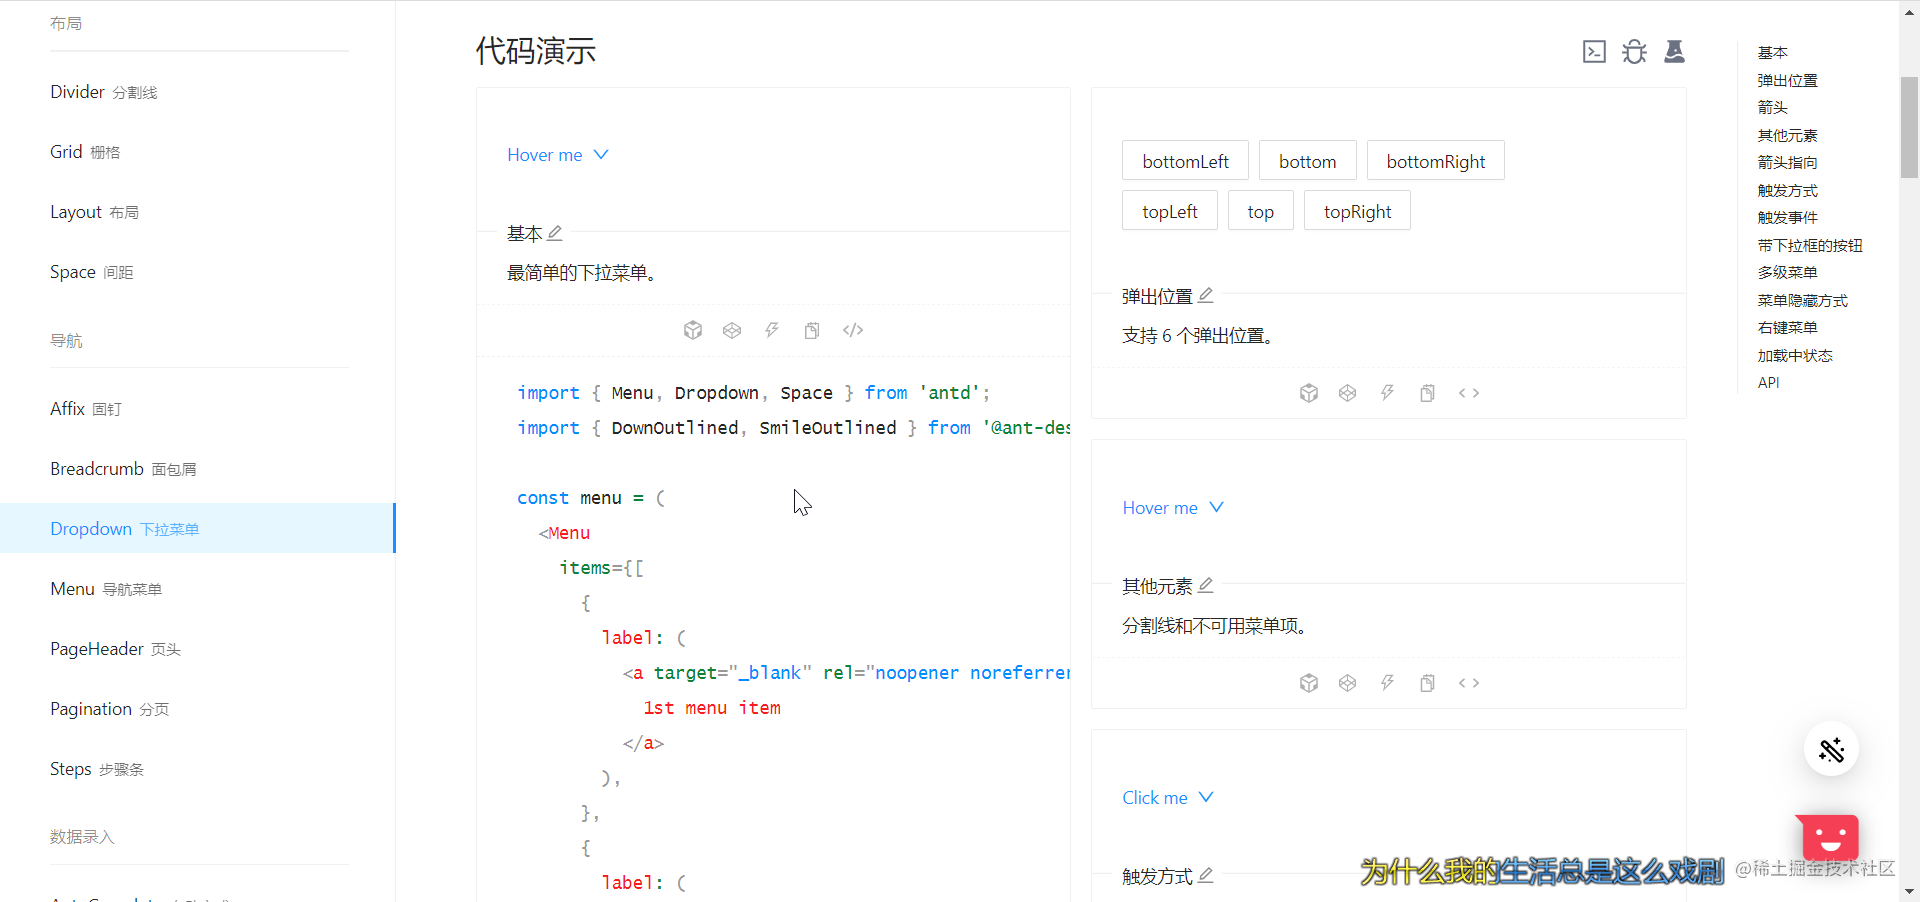Viewport: 1920px width, 902px height.
Task: Open the 基本 demo in CodeSandbox
Action: click(693, 330)
